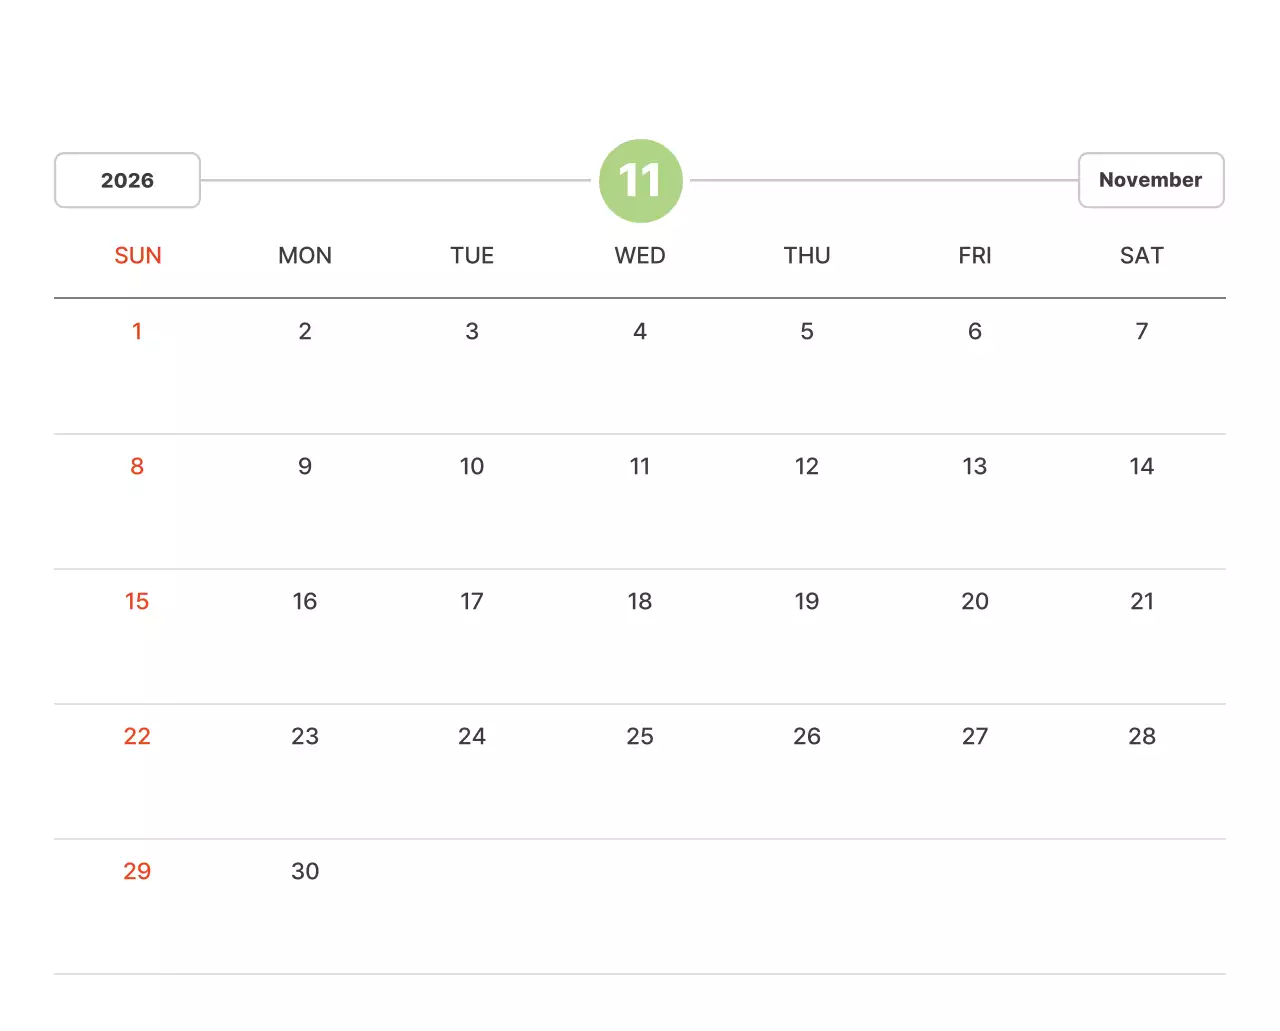
Task: Select the SUN column header
Action: pyautogui.click(x=138, y=256)
